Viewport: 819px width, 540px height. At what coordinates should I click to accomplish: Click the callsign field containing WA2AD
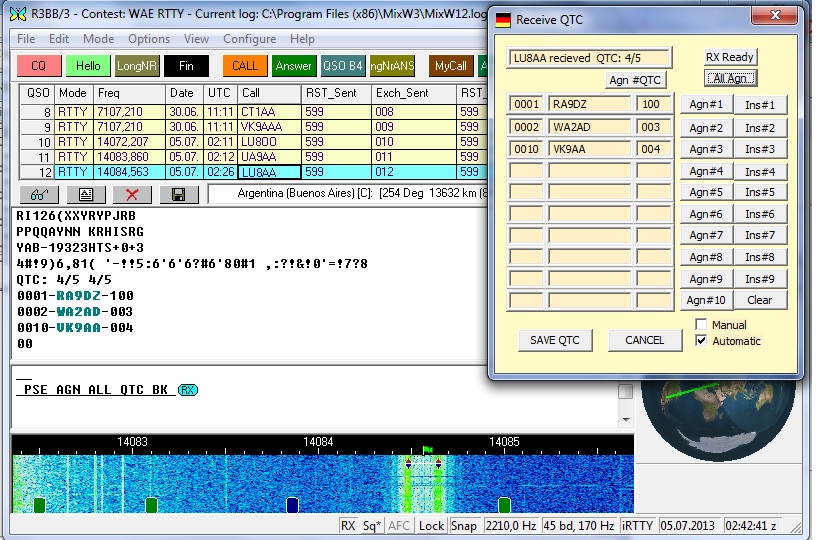(x=589, y=127)
